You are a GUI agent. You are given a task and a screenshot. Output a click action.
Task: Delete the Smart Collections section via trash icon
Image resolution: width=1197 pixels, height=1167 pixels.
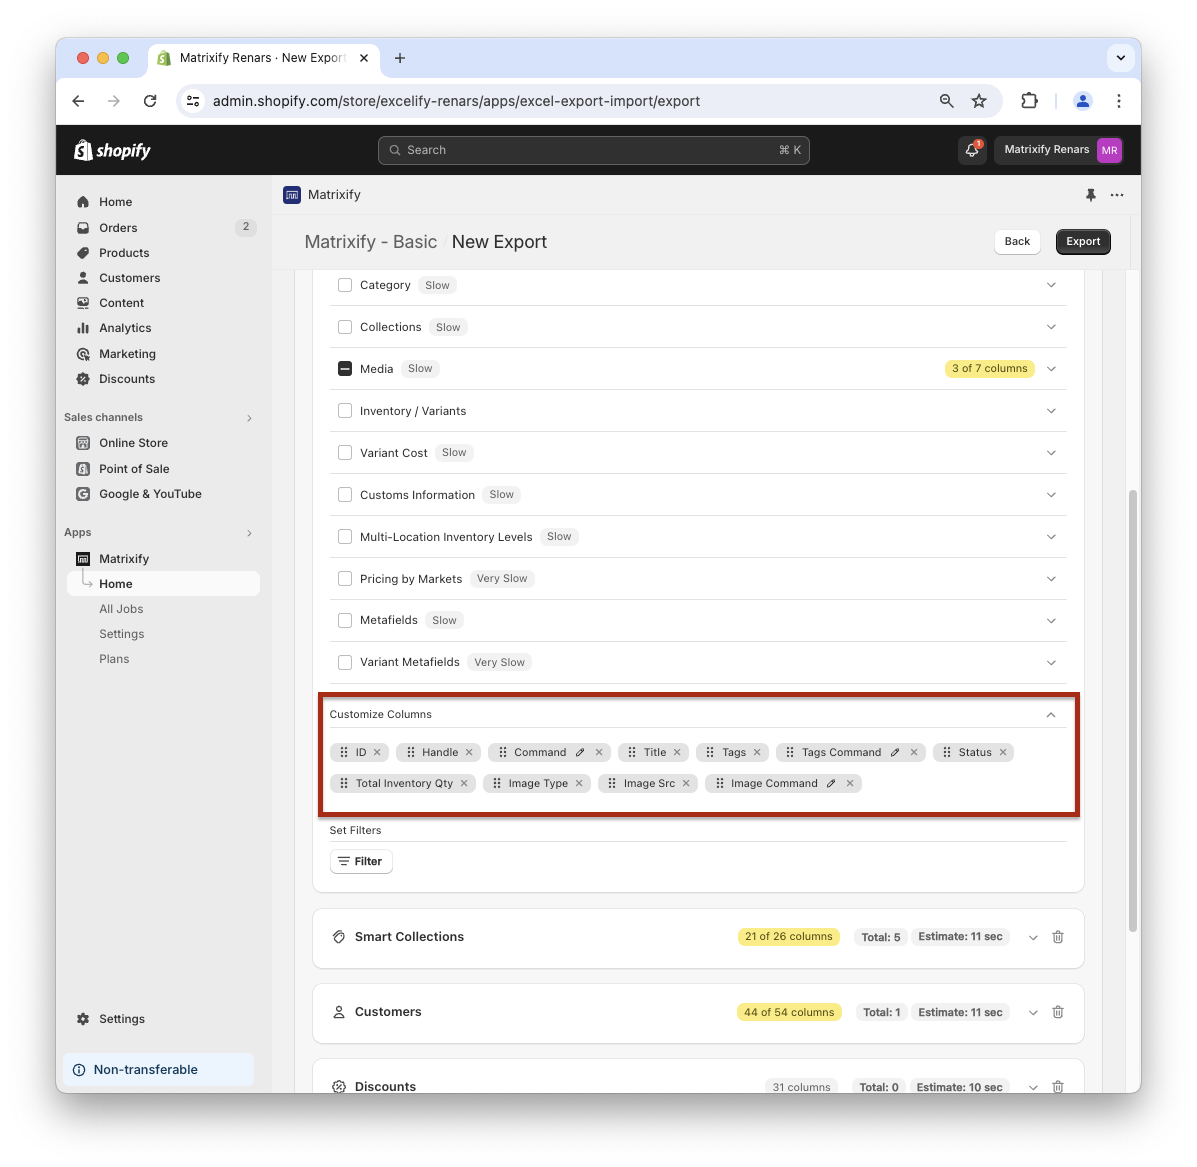1058,937
